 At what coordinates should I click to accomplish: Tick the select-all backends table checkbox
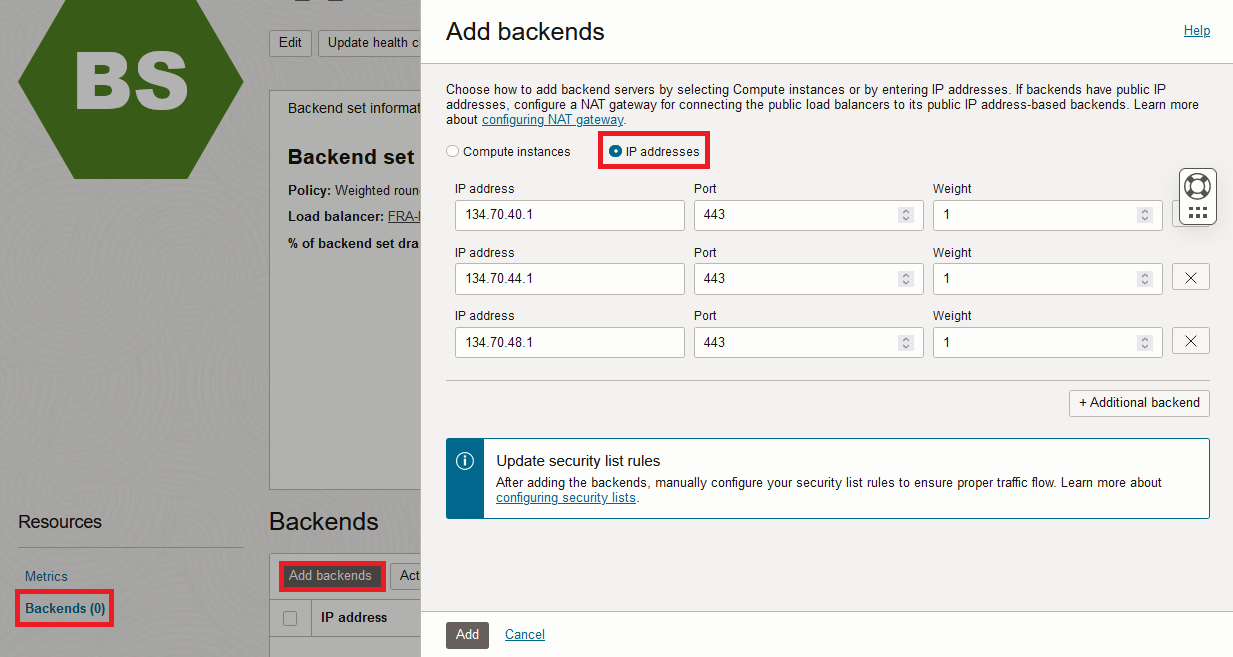tap(290, 618)
